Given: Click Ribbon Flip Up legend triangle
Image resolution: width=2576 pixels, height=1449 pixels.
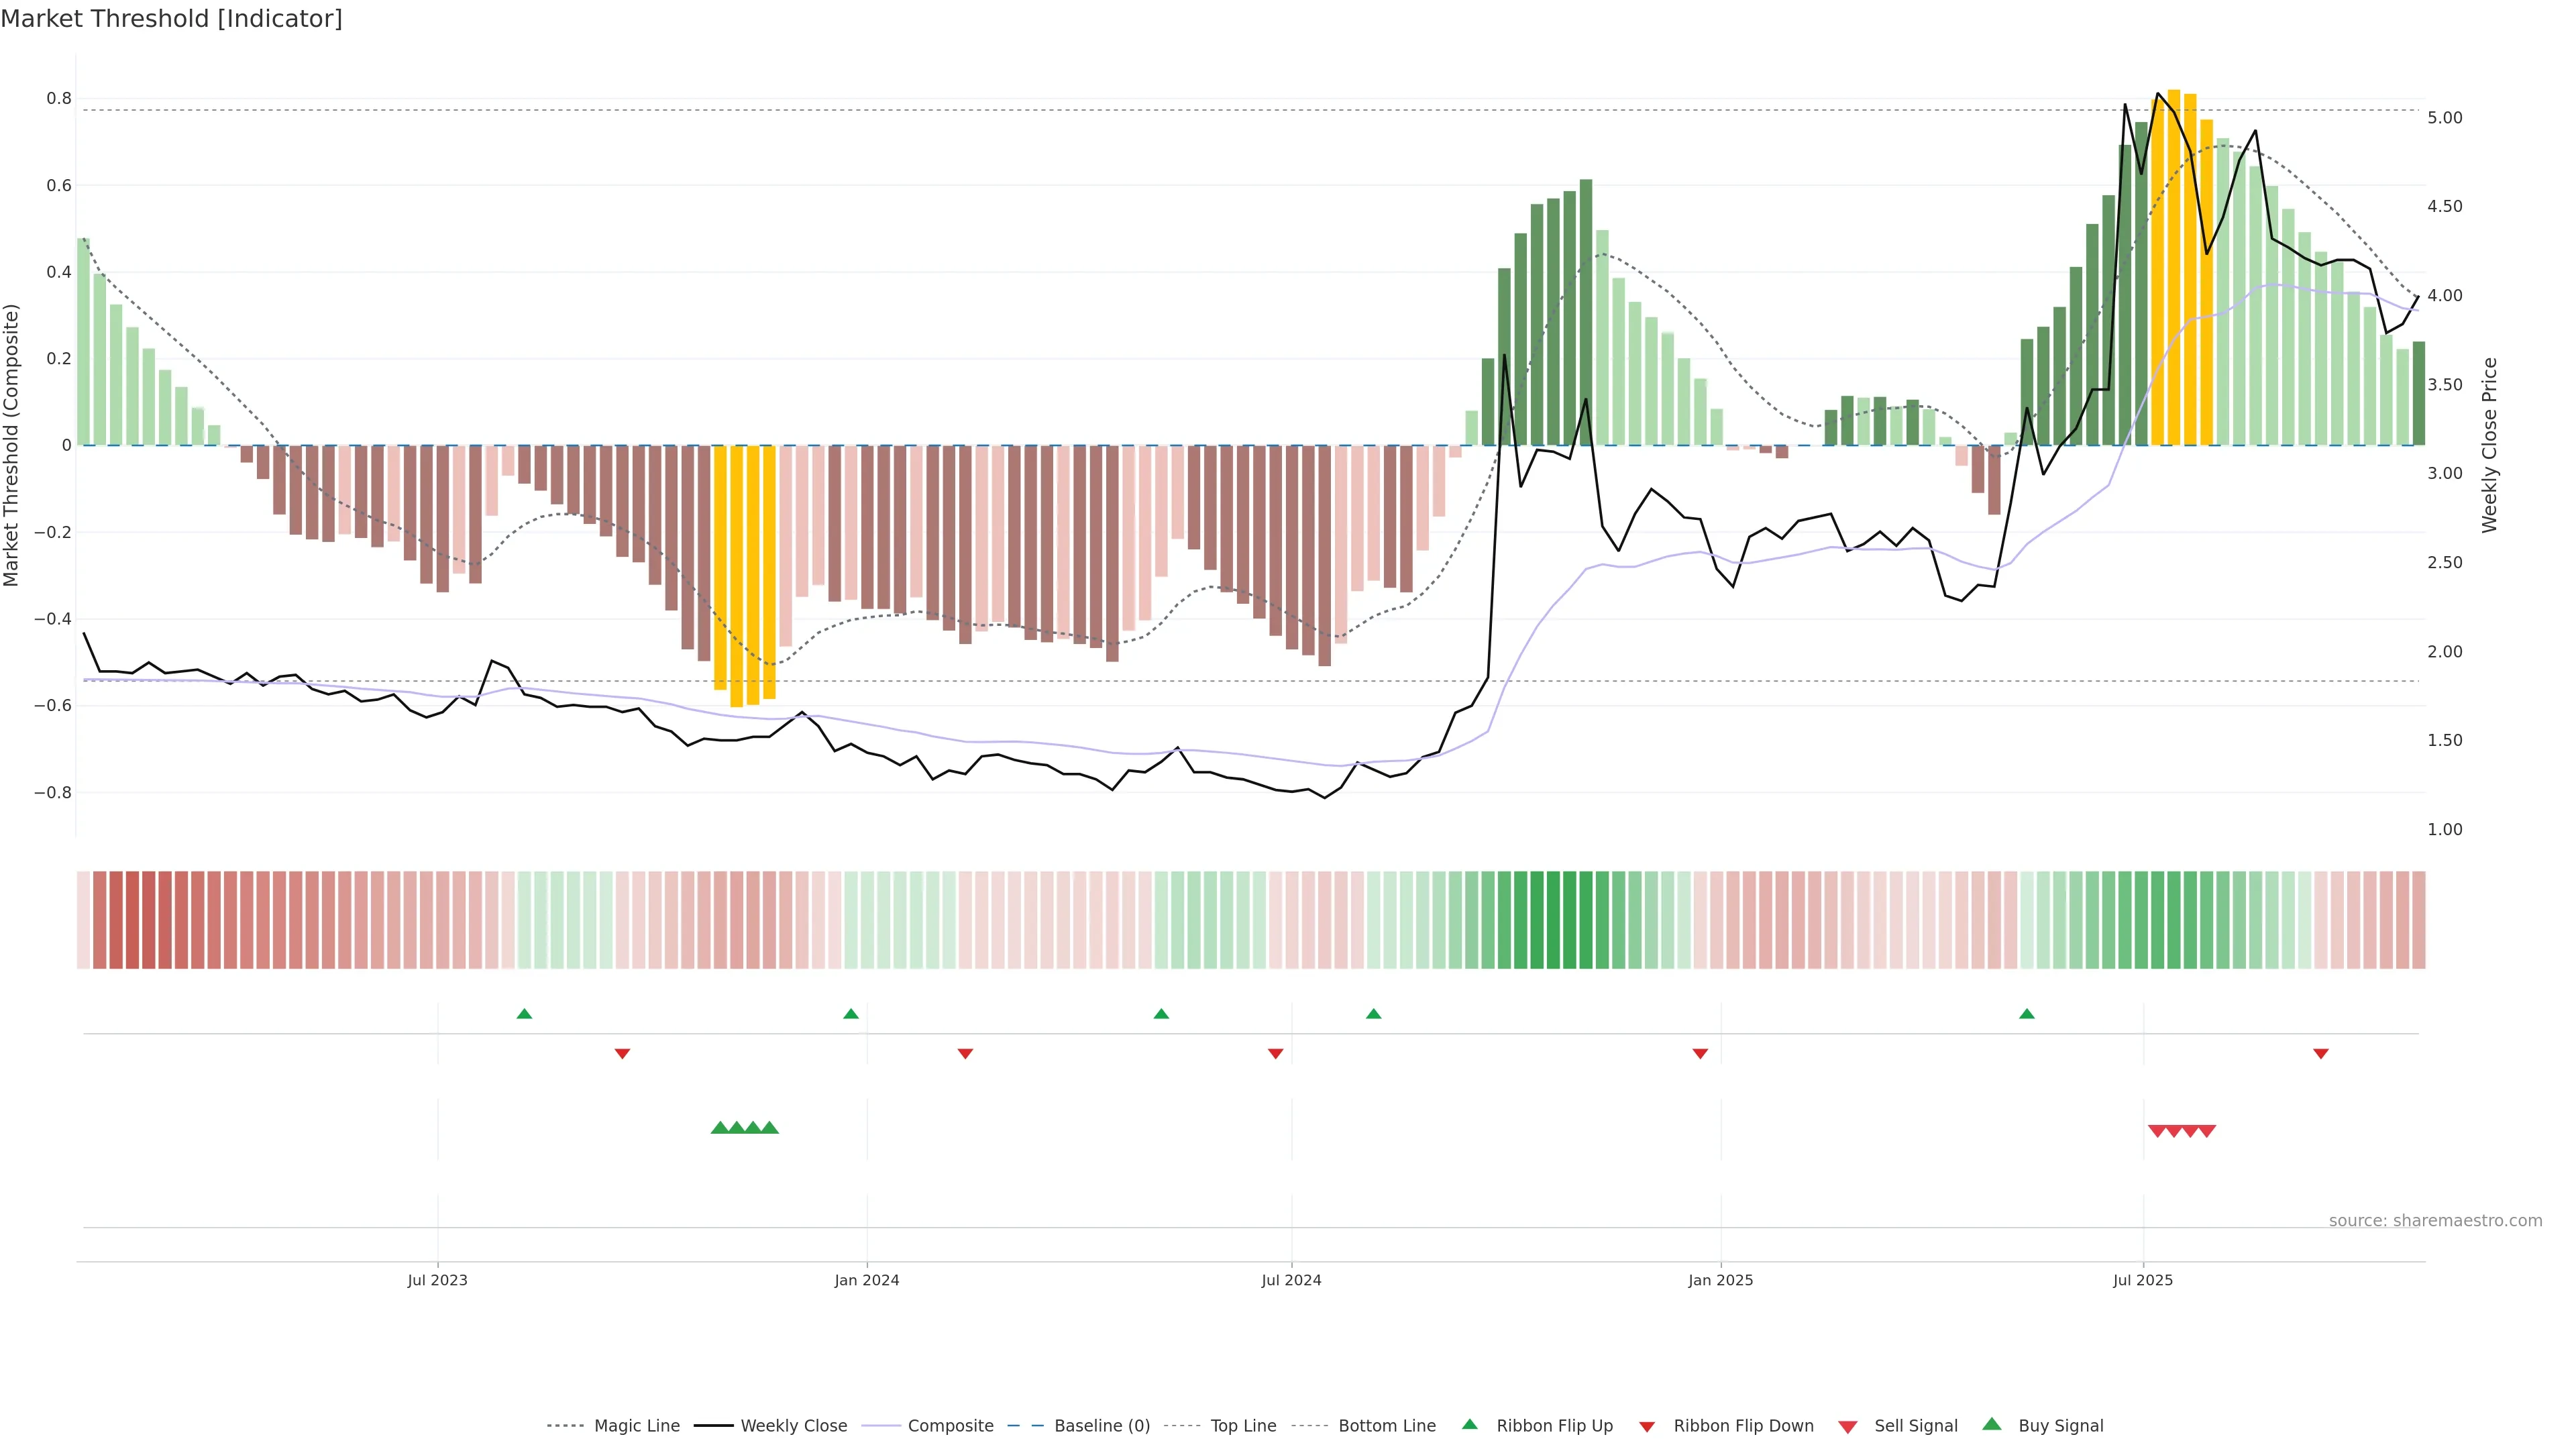Looking at the screenshot, I should [1470, 1424].
